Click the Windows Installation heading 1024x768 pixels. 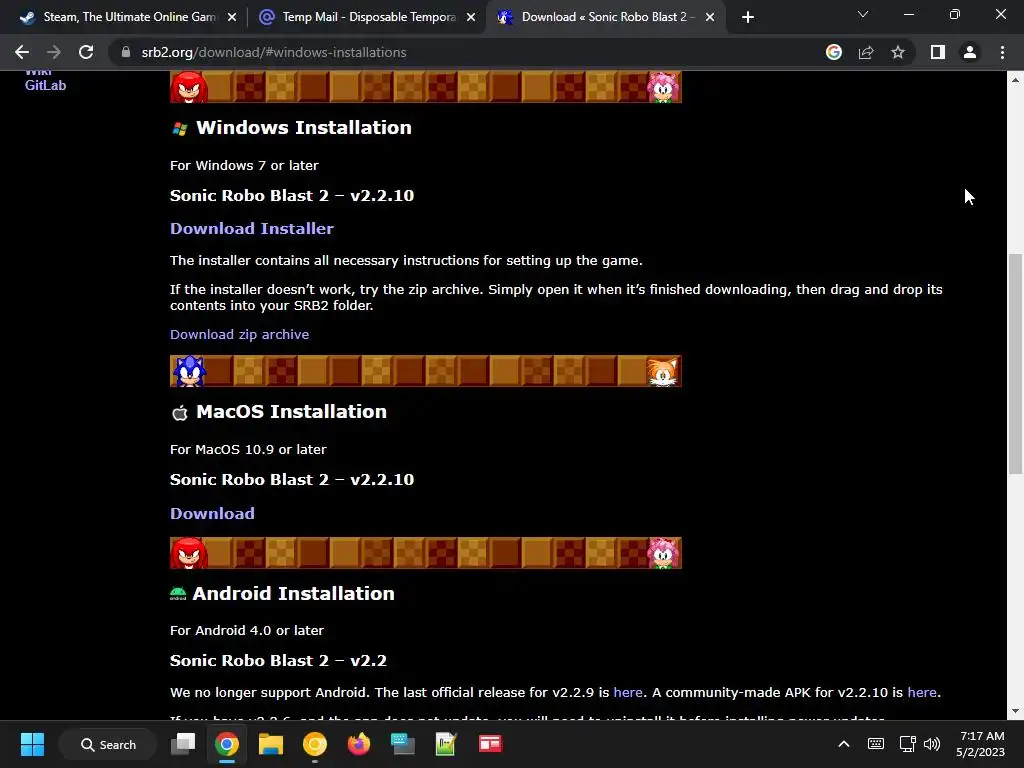(x=304, y=127)
